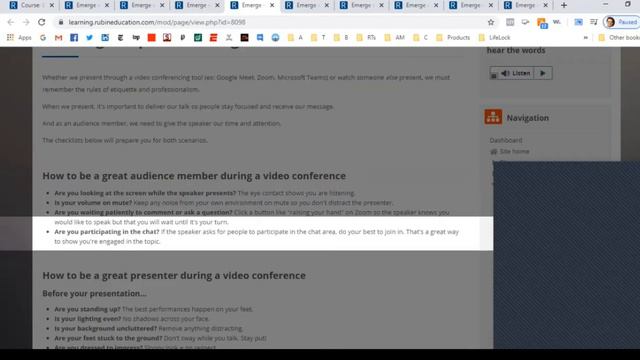This screenshot has height=360, width=640.
Task: Open the blue chat bubble bookmark
Action: 260,38
